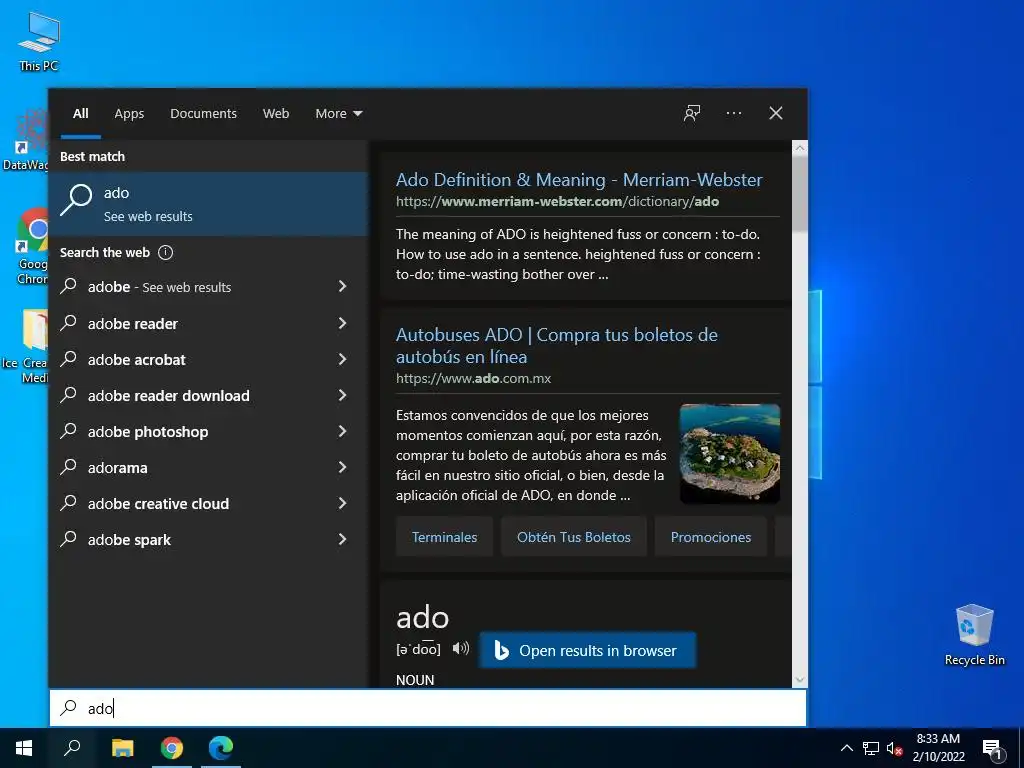Click Open results in browser
Viewport: 1024px width, 768px height.
588,650
